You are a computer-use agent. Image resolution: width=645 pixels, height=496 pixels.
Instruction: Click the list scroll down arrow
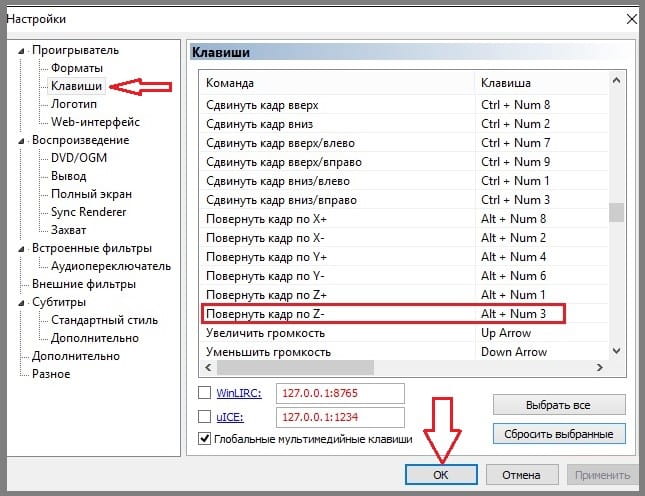(x=616, y=351)
